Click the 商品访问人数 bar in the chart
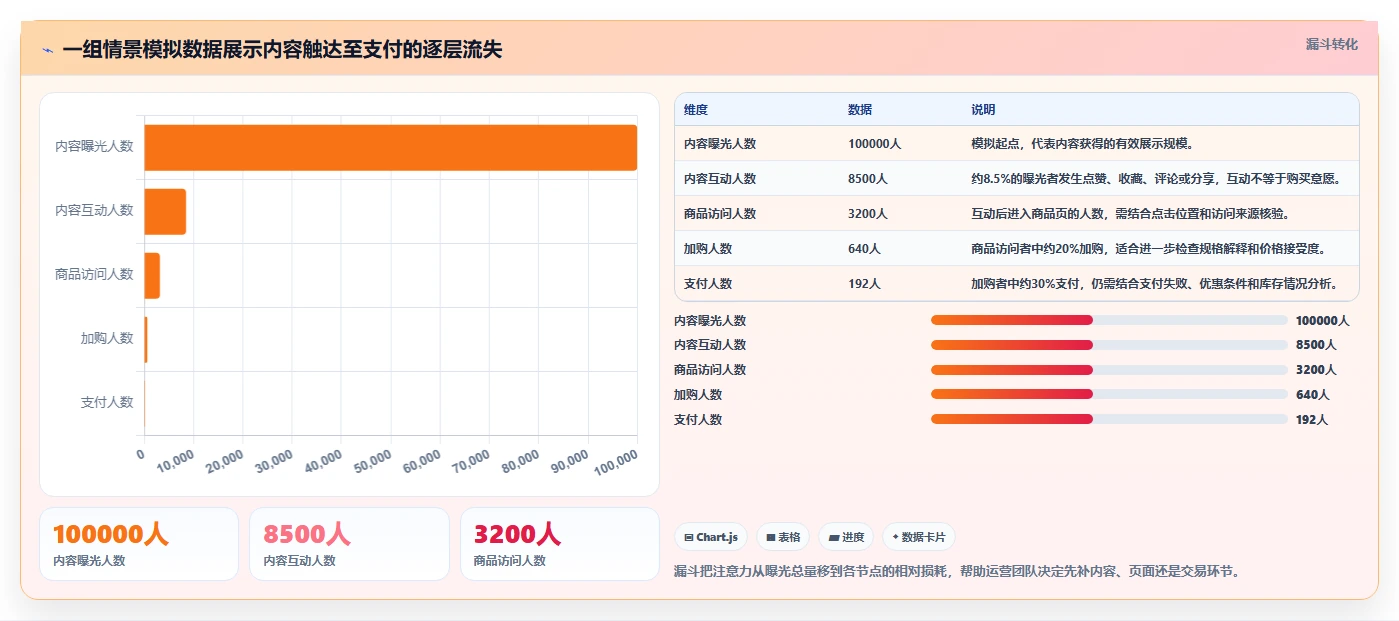This screenshot has width=1399, height=621. (153, 275)
